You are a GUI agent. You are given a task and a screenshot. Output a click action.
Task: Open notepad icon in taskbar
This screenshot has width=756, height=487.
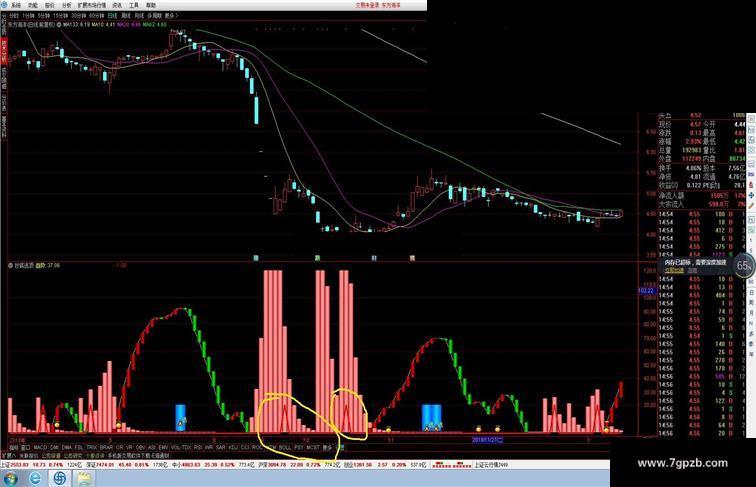click(84, 479)
